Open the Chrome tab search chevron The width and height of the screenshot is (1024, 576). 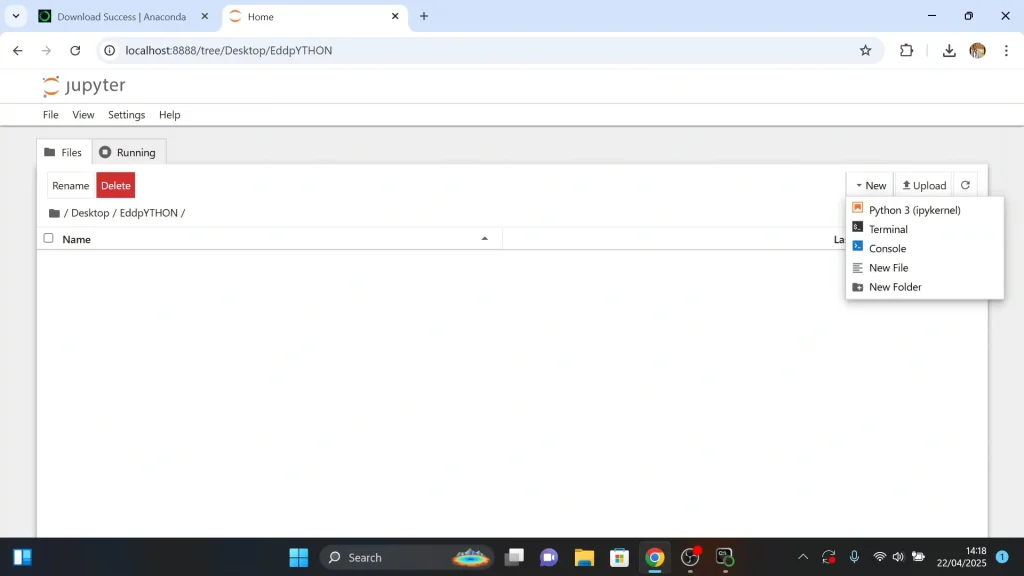coord(16,16)
